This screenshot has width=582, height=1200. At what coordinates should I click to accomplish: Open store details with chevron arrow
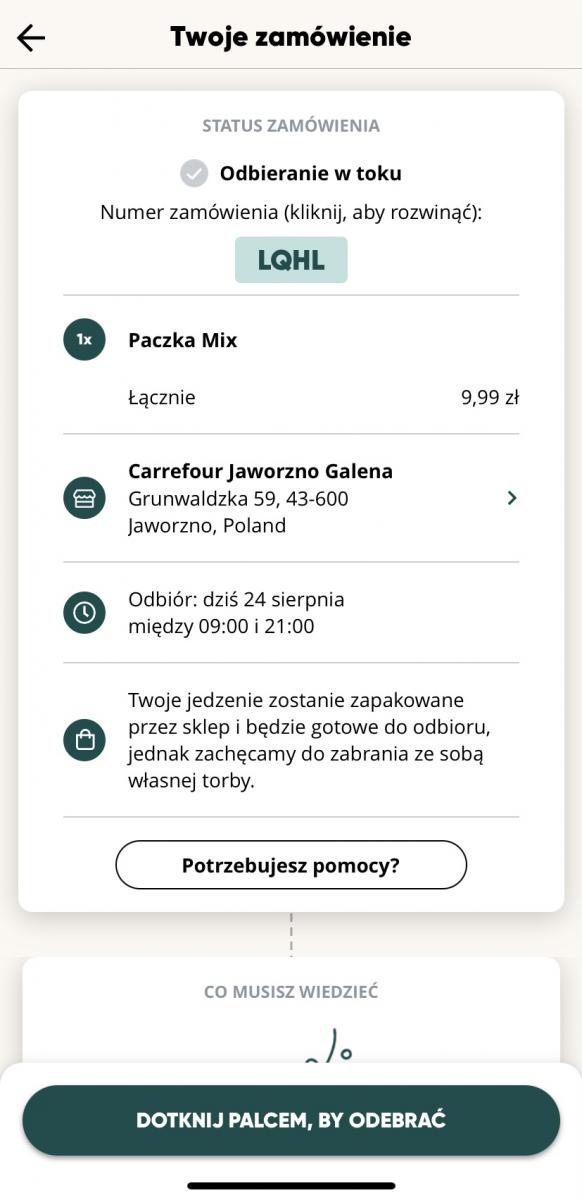pos(512,498)
